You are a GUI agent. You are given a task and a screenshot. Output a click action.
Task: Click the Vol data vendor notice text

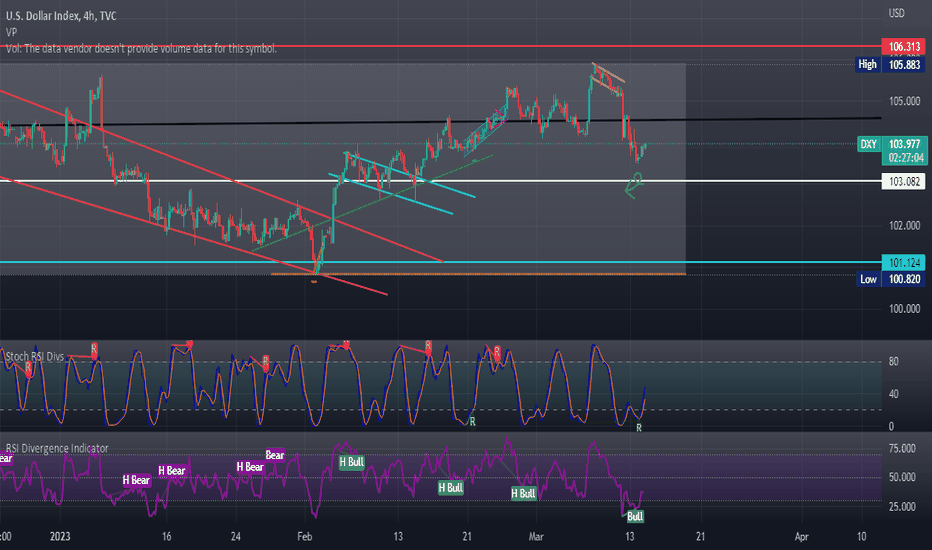tap(141, 49)
